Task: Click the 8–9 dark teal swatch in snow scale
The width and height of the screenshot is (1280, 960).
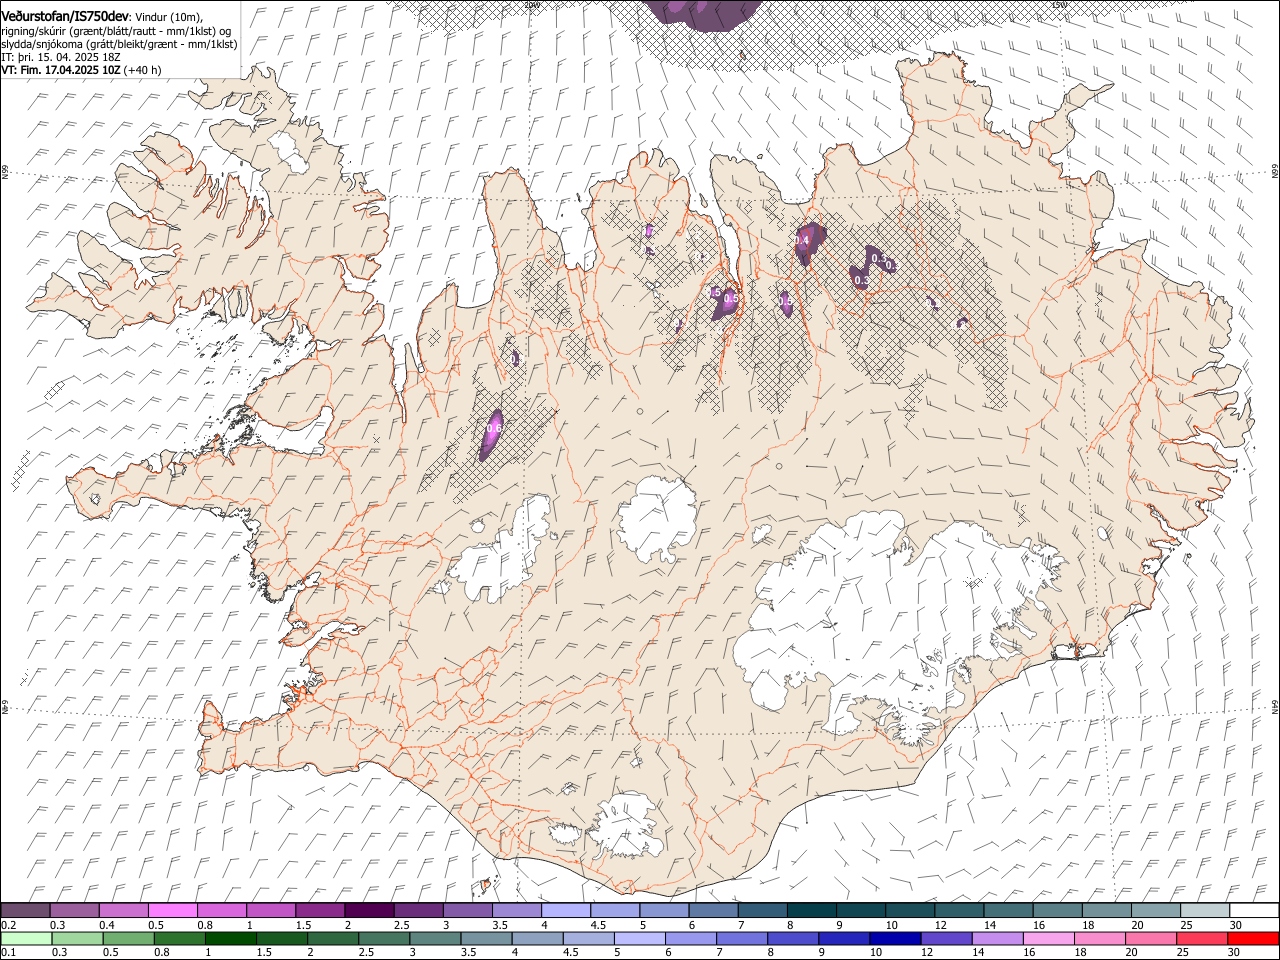Action: pos(811,911)
